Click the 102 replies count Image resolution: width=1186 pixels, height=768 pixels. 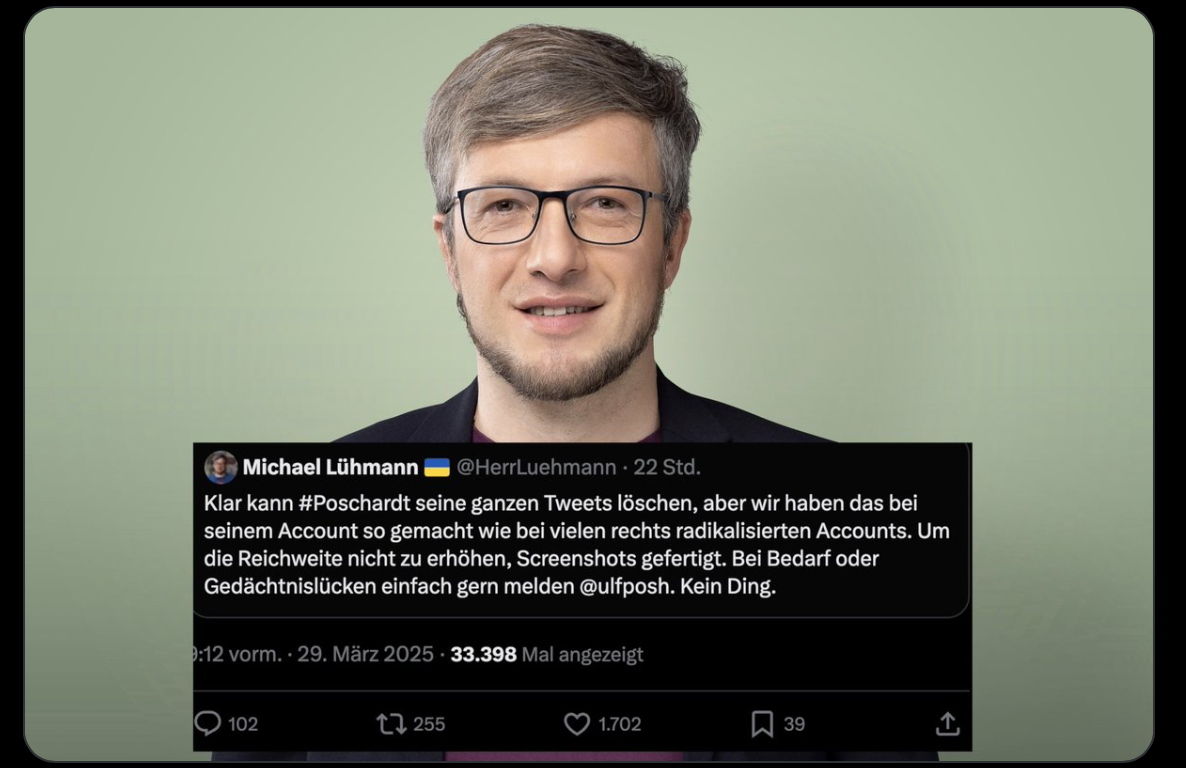(243, 724)
